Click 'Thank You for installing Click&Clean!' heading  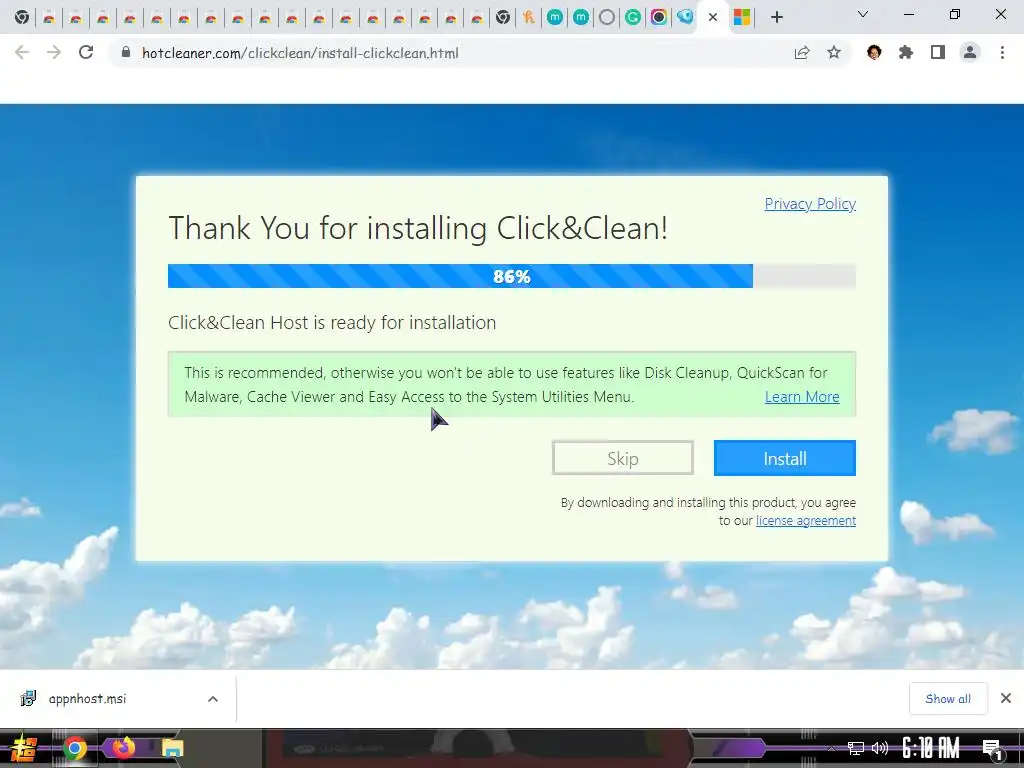(418, 228)
